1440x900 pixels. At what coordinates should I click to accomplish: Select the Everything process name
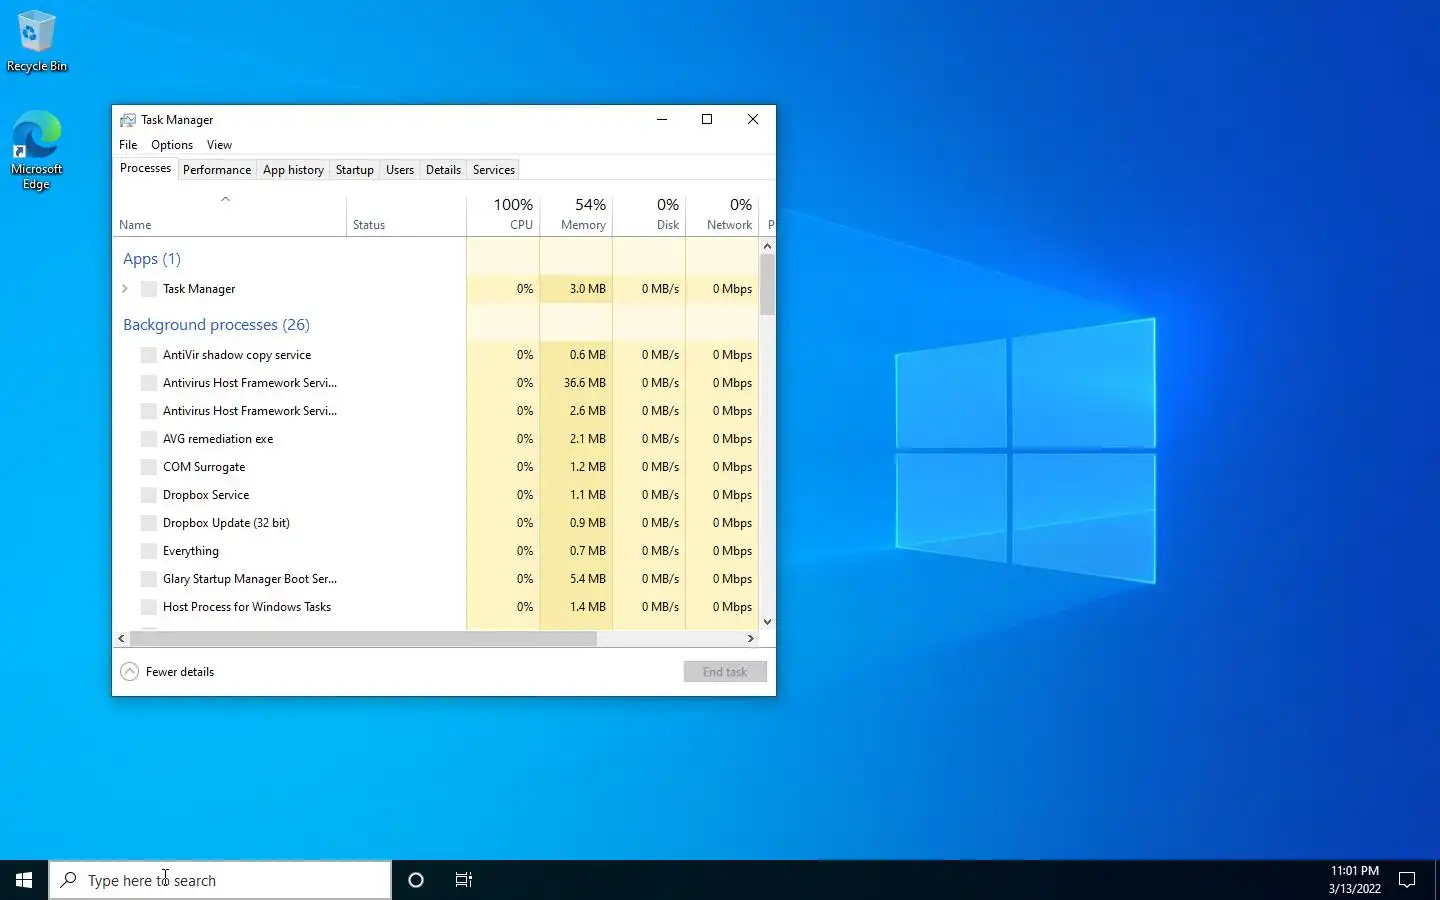191,551
